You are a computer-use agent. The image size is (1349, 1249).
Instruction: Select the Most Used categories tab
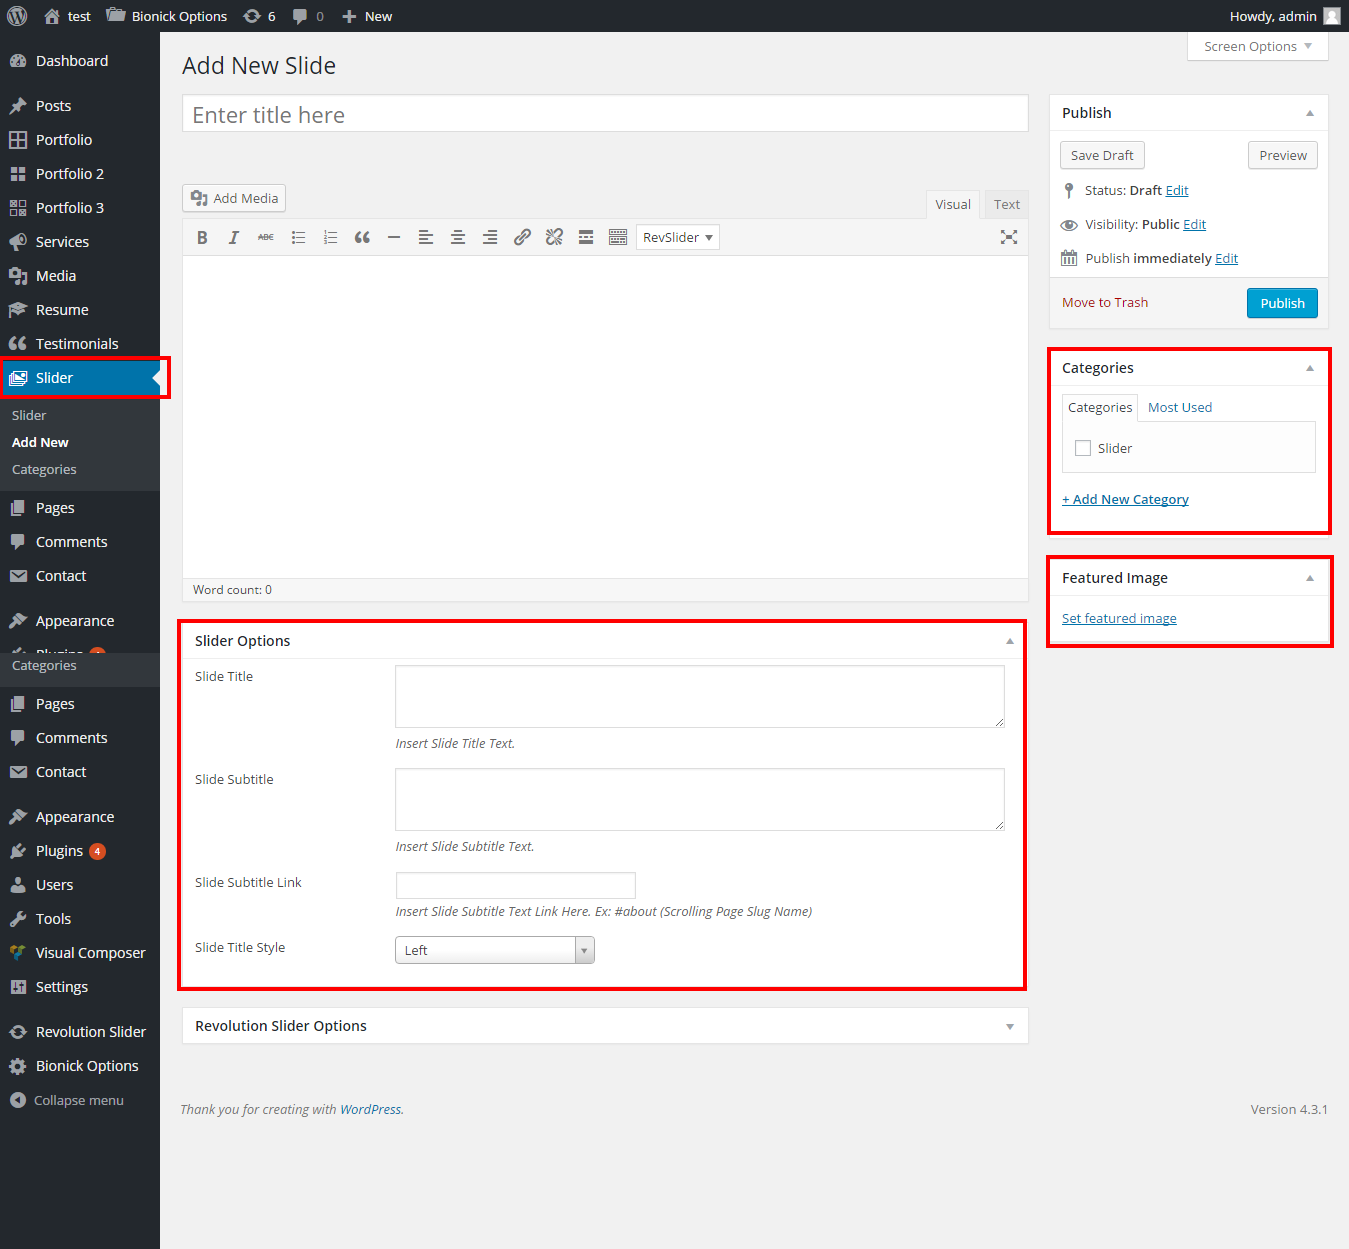[1179, 408]
